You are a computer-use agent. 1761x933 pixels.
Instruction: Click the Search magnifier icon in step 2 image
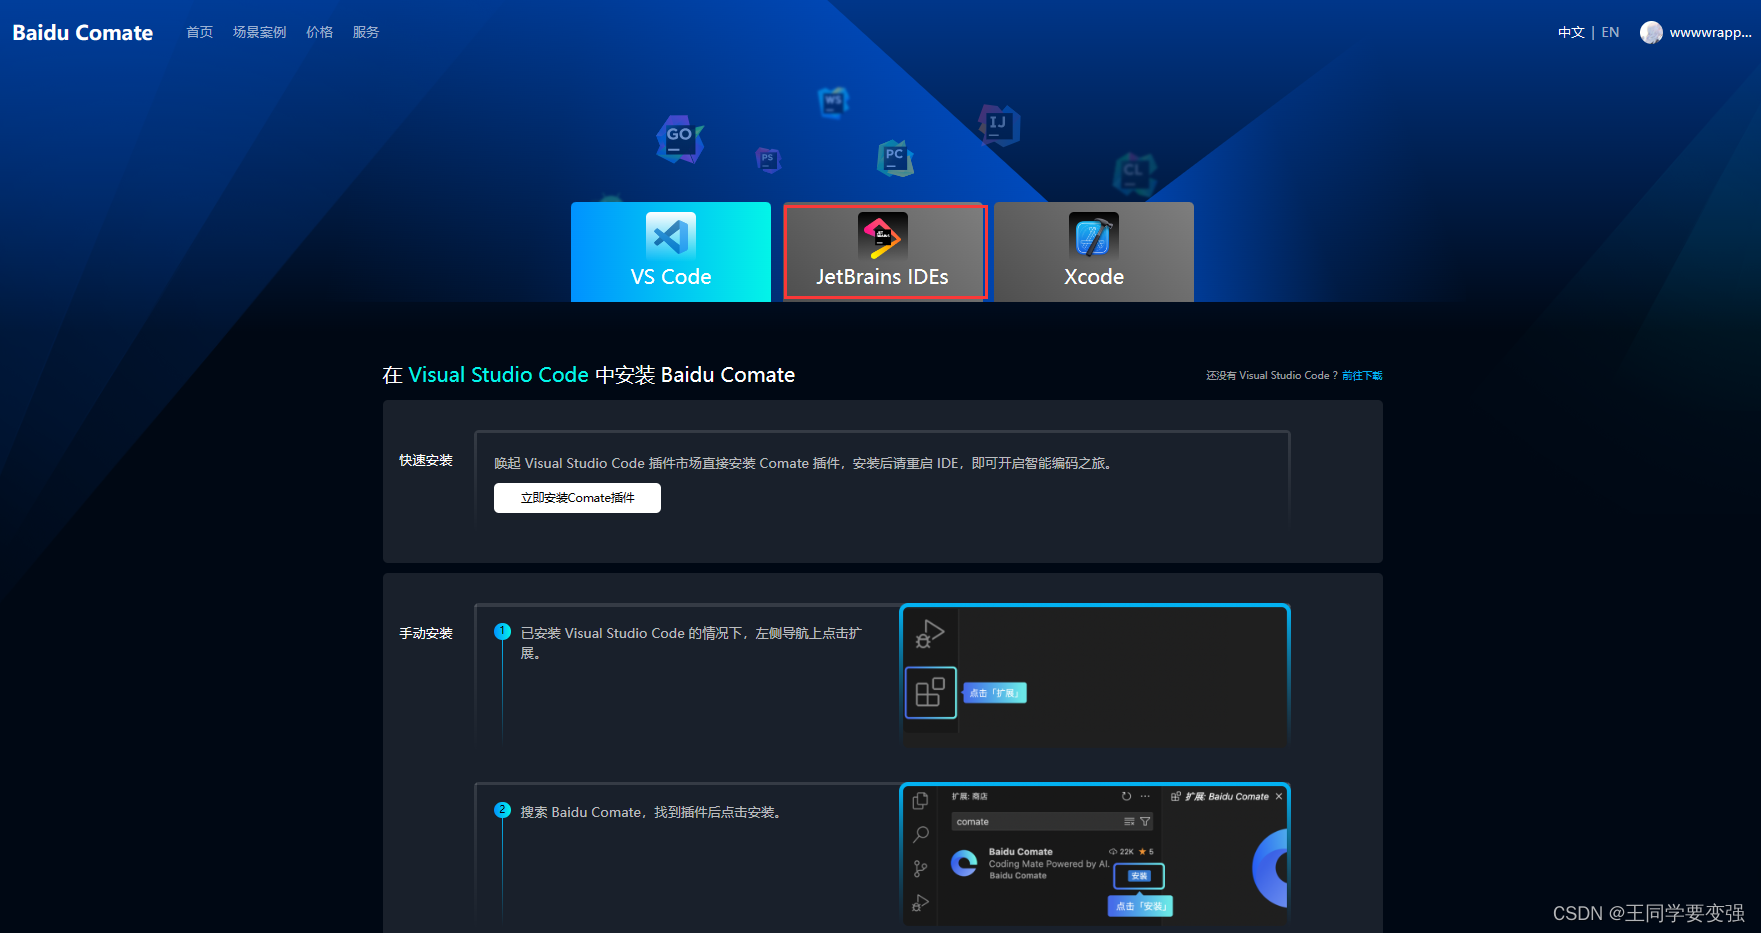tap(921, 835)
